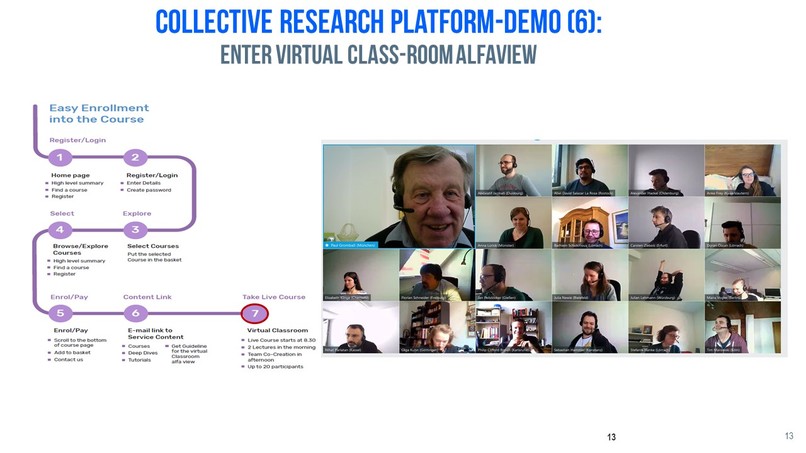Click the 'Select Courses' step title

tap(153, 246)
